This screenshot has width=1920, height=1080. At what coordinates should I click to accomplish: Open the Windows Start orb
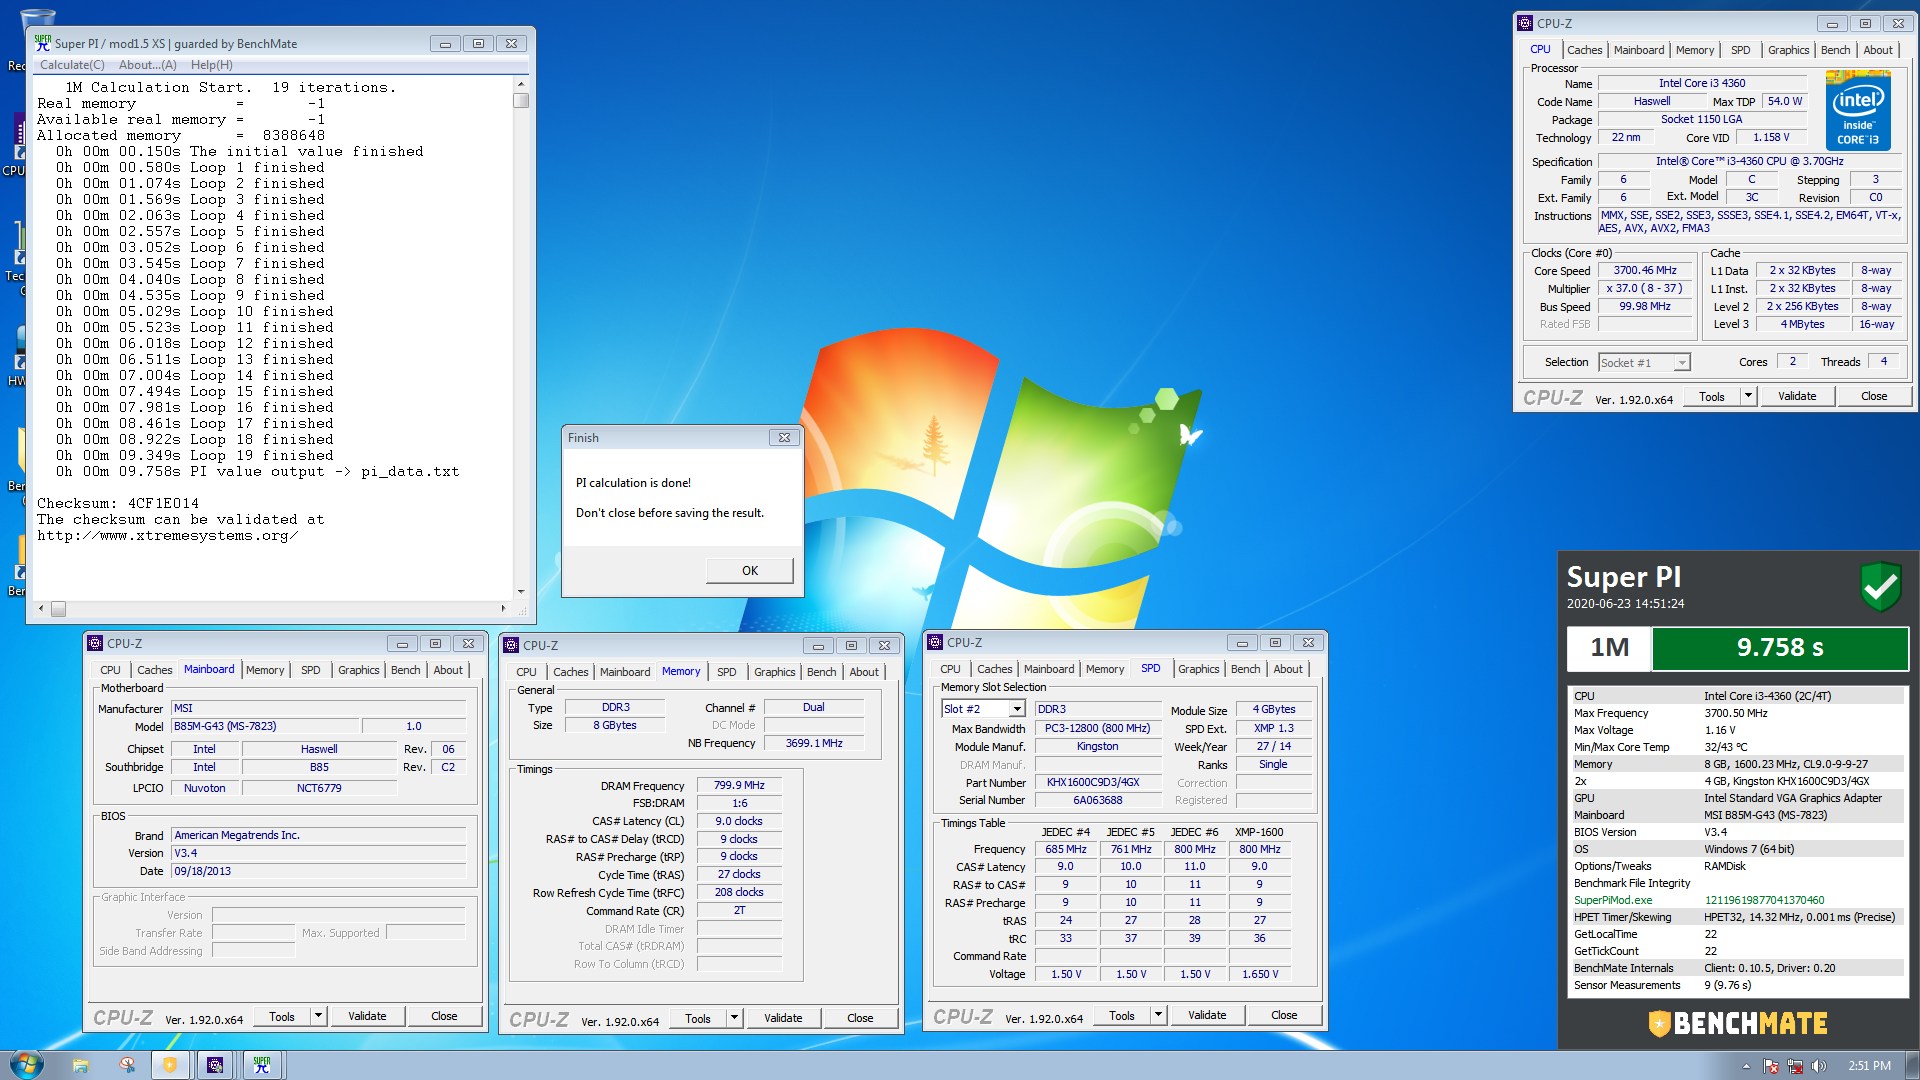click(x=26, y=1064)
